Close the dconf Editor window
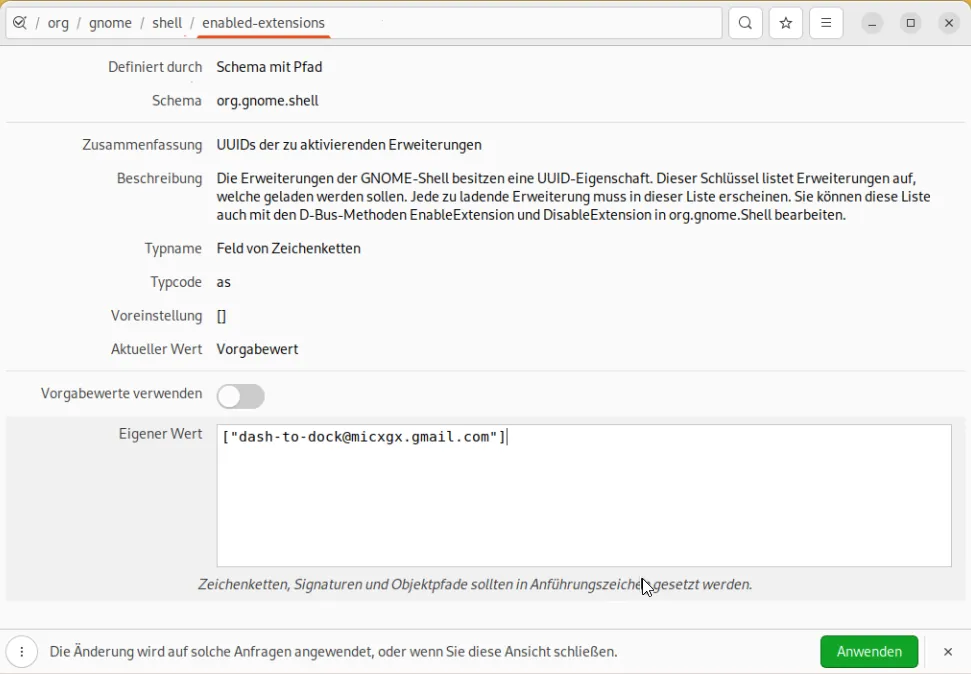The width and height of the screenshot is (971, 674). tap(949, 23)
